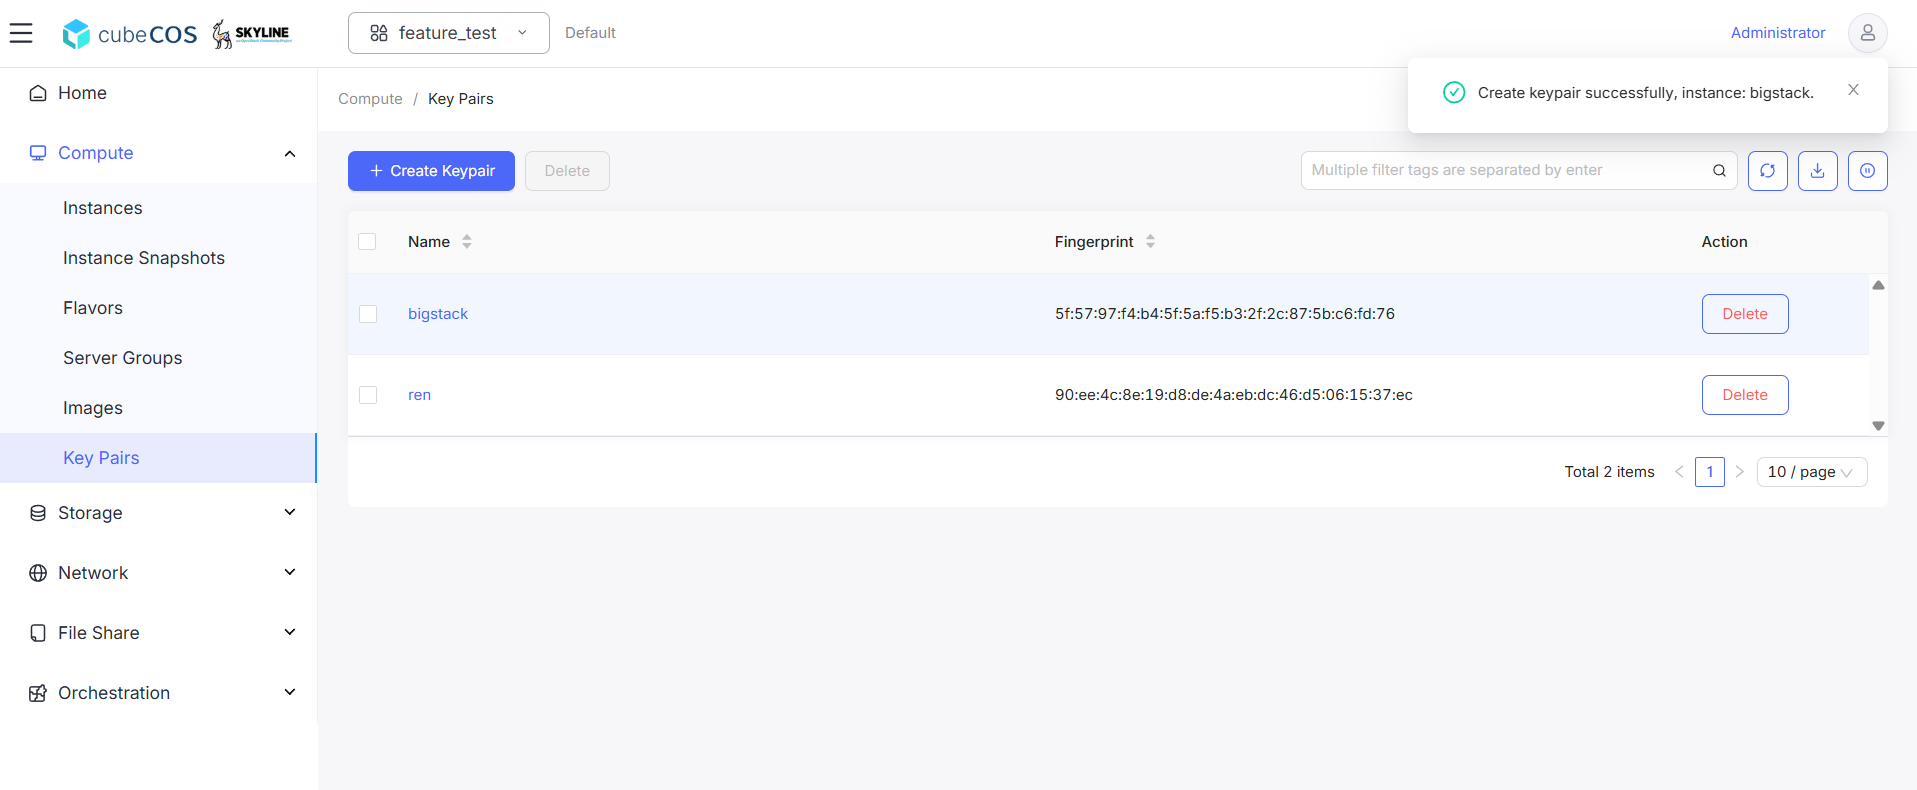The height and width of the screenshot is (790, 1917).
Task: Check the bigstack row checkbox
Action: coord(368,314)
